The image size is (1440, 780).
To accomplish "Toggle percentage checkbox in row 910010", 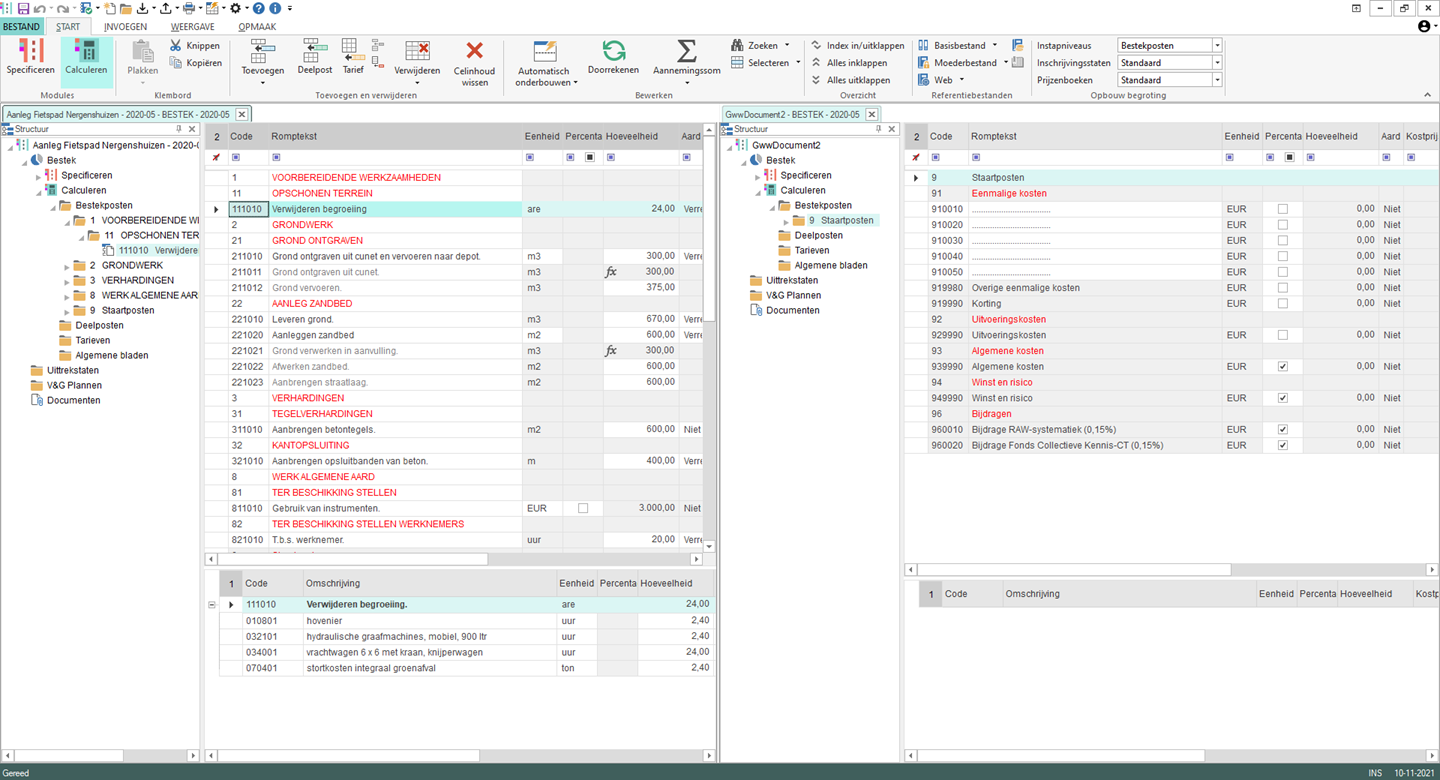I will pos(1283,209).
